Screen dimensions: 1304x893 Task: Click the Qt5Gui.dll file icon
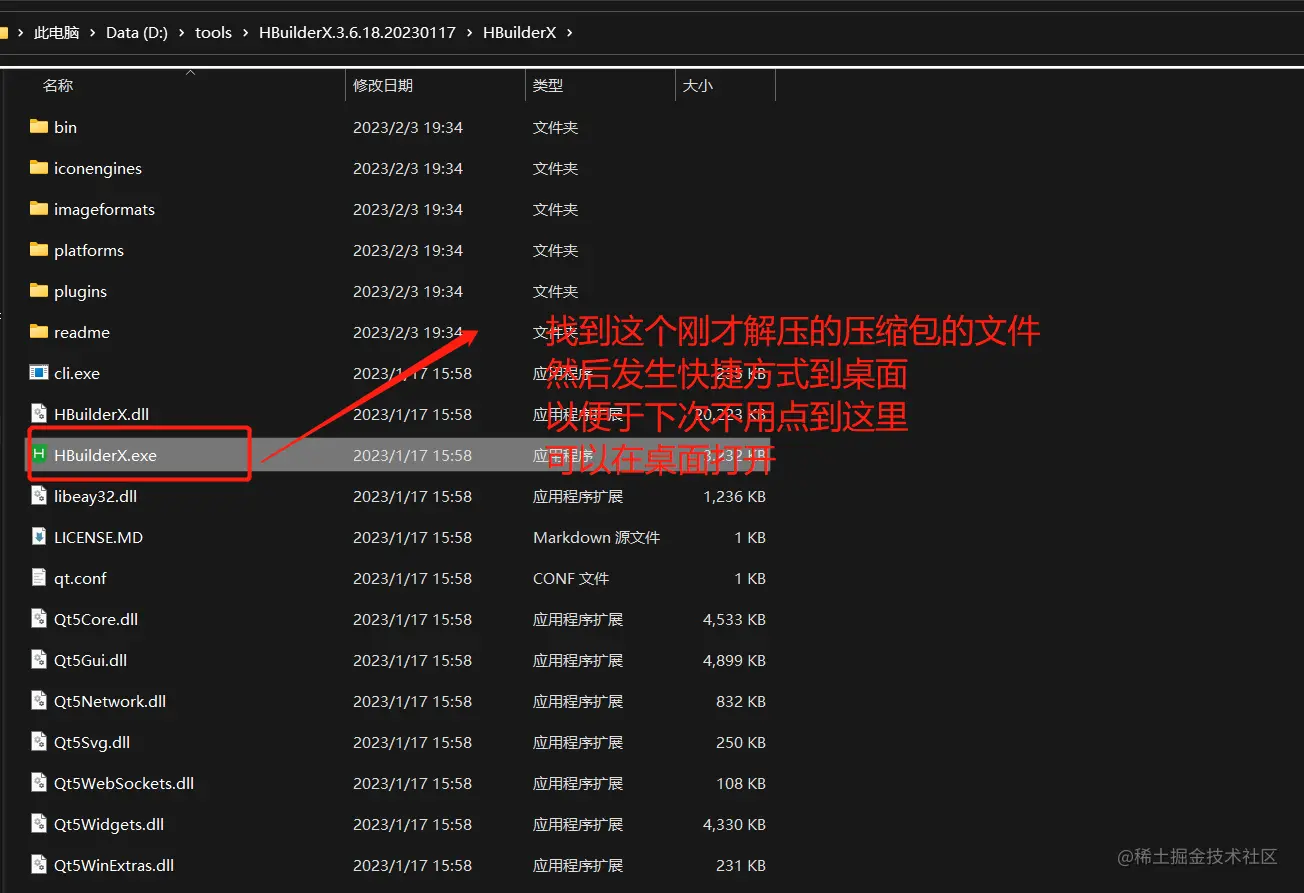point(39,660)
